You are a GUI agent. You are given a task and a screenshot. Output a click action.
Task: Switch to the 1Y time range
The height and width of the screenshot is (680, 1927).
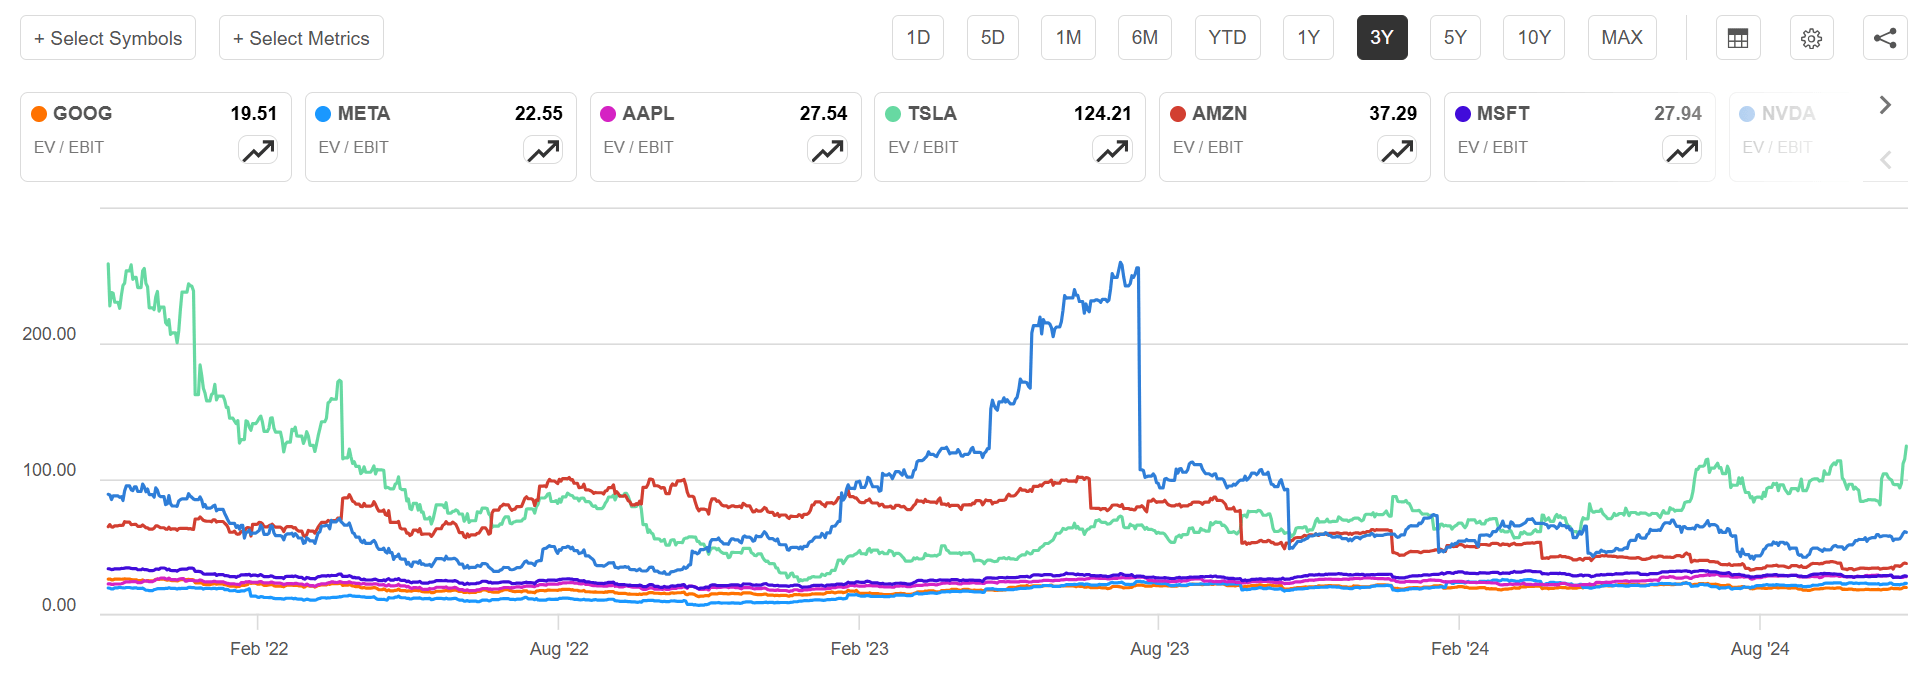[x=1308, y=38]
